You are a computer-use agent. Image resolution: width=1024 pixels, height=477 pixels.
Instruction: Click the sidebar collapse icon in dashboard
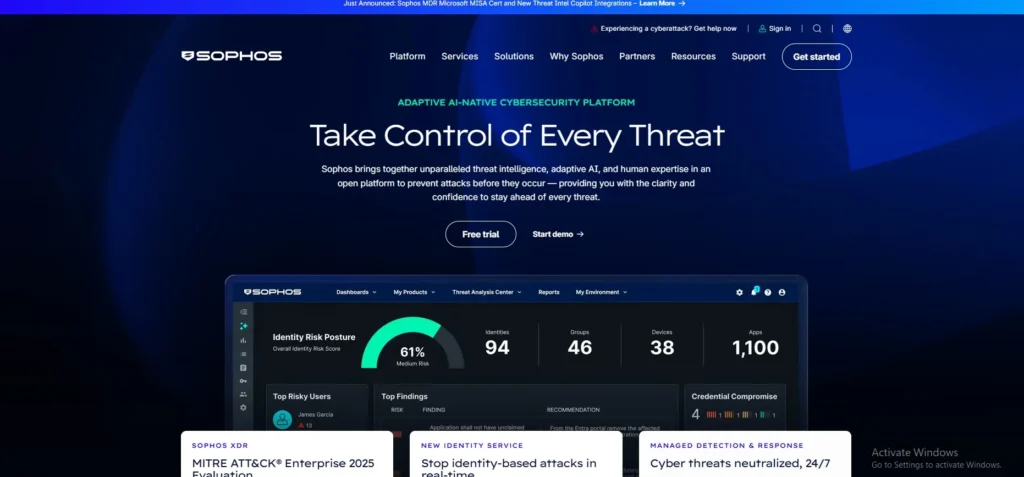tap(244, 312)
